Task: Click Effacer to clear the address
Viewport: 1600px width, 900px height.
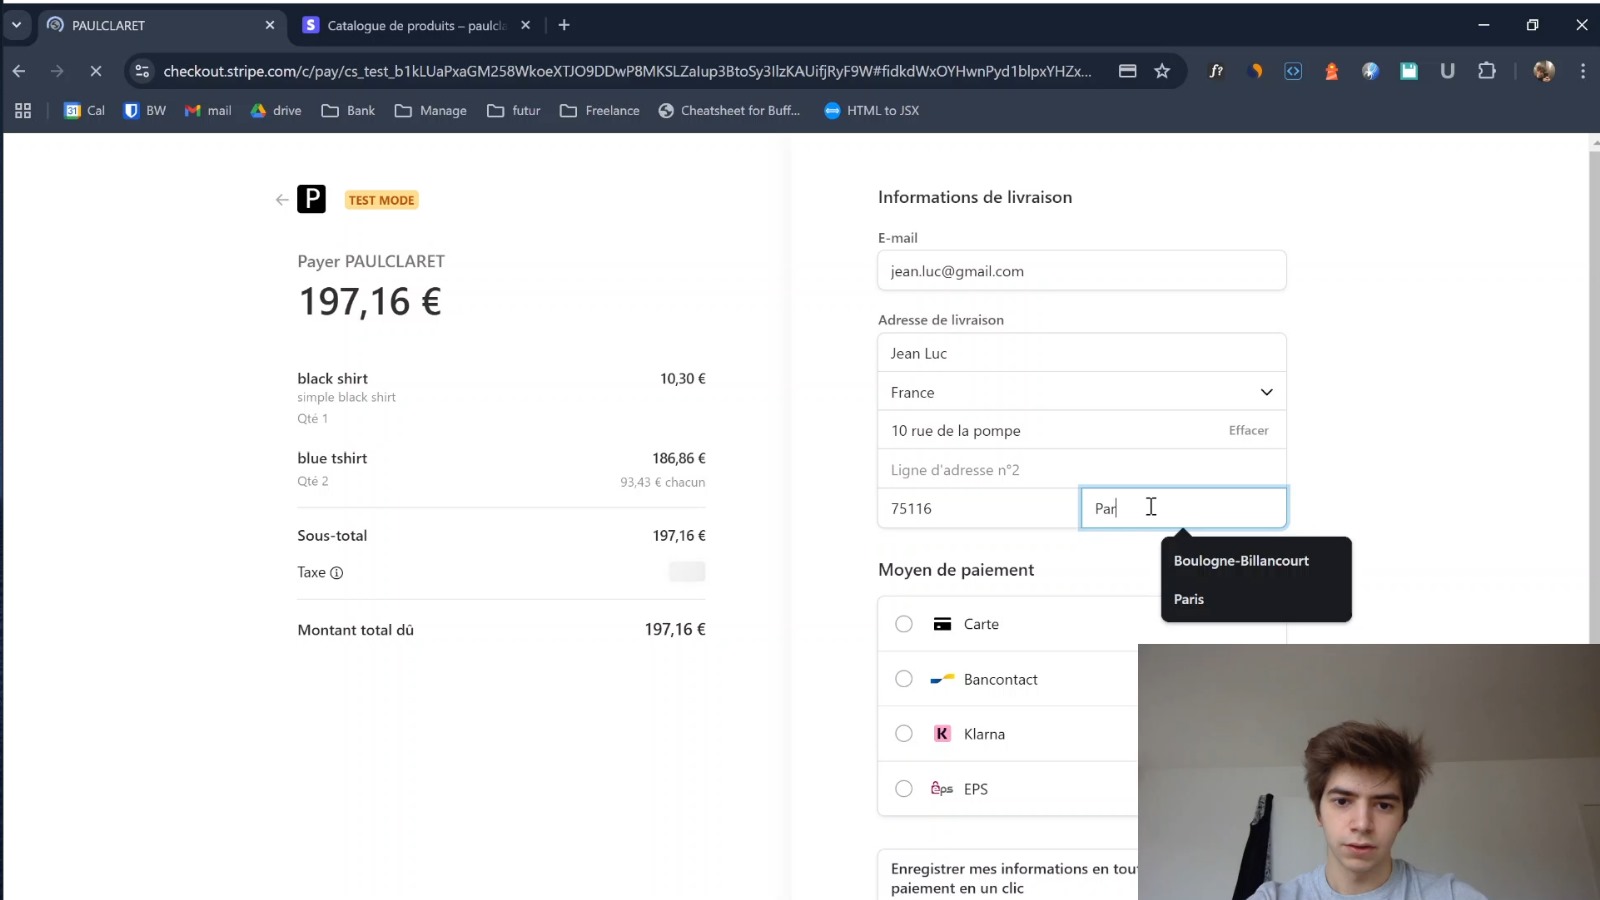Action: (1248, 431)
